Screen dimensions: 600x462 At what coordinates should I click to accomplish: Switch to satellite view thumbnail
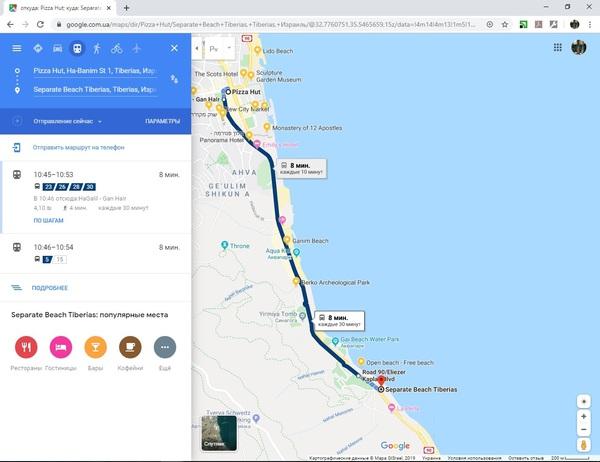[219, 433]
